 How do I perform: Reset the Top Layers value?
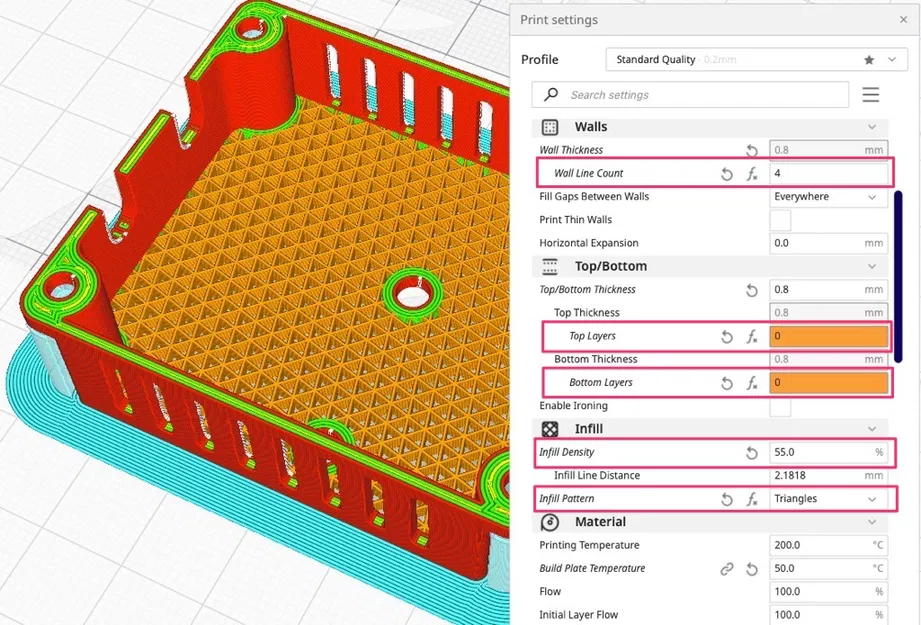[x=727, y=337]
